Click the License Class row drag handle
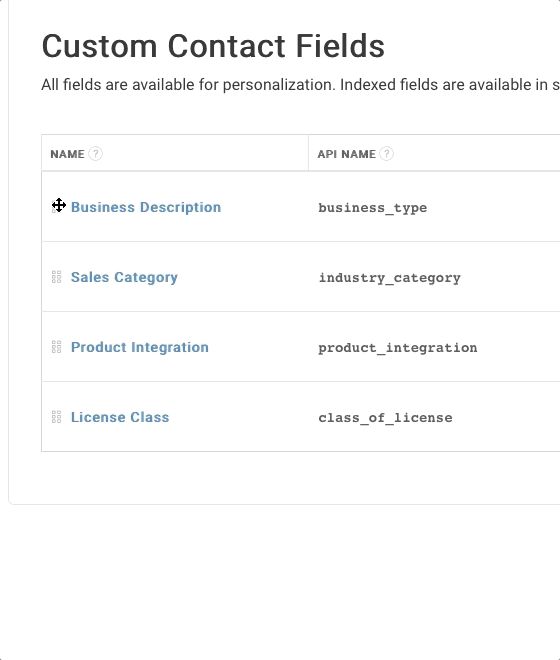Screen dimensions: 560x660 [x=57, y=417]
